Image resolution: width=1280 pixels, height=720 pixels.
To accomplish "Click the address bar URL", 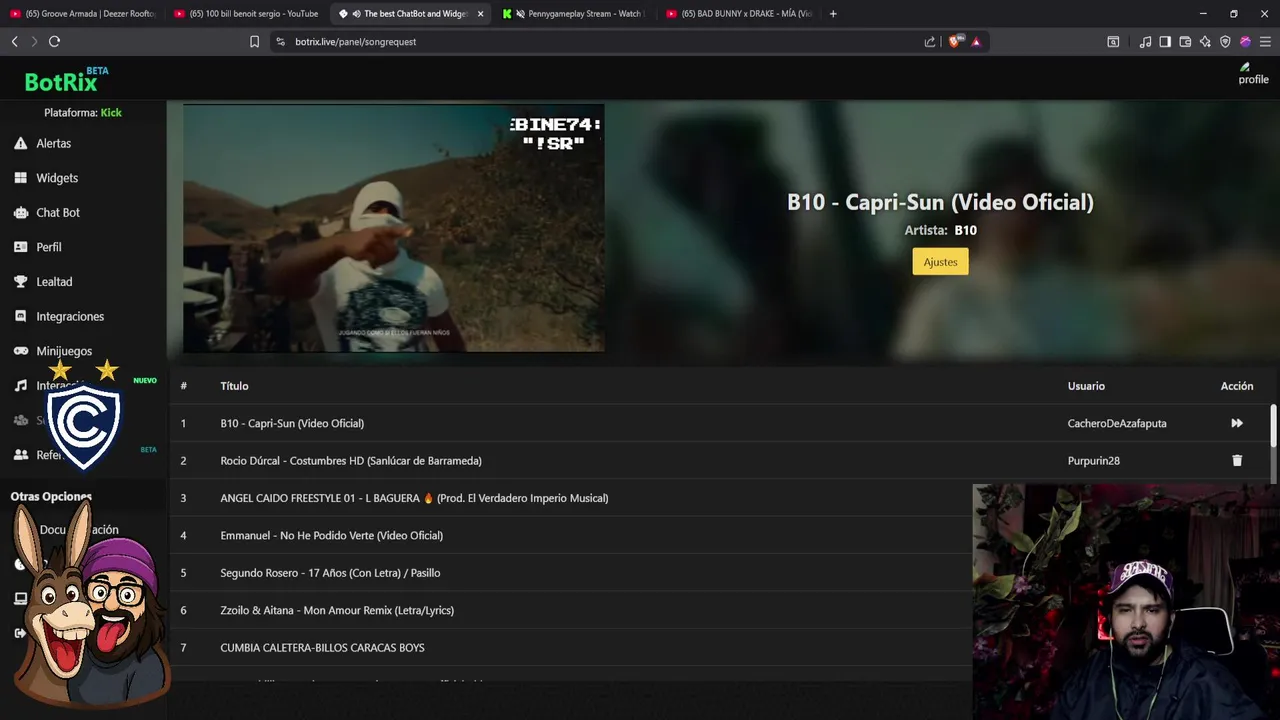I will (355, 42).
